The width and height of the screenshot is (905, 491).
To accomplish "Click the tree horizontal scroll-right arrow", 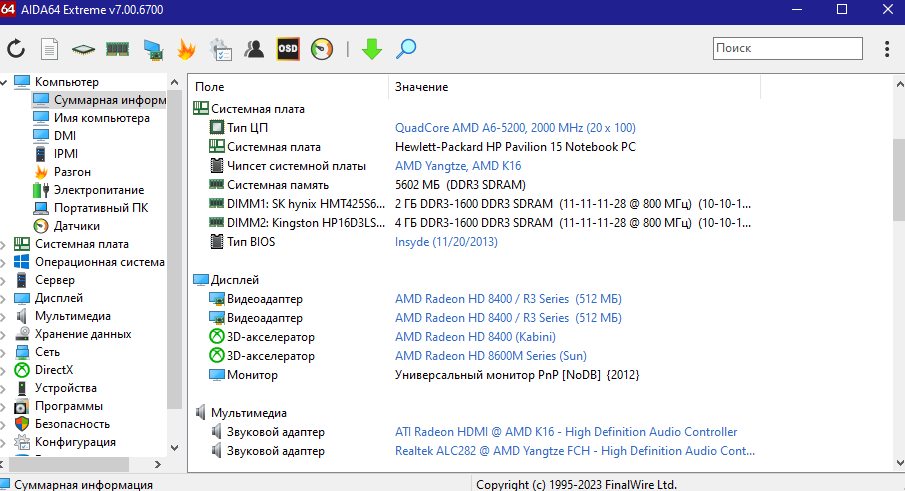I will coord(158,464).
